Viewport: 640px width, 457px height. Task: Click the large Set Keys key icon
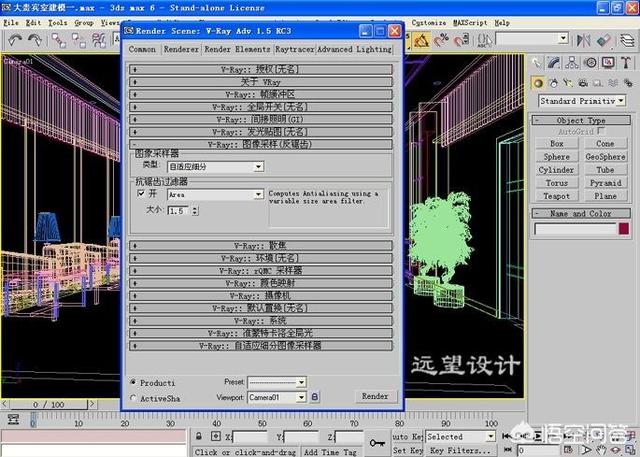click(377, 442)
